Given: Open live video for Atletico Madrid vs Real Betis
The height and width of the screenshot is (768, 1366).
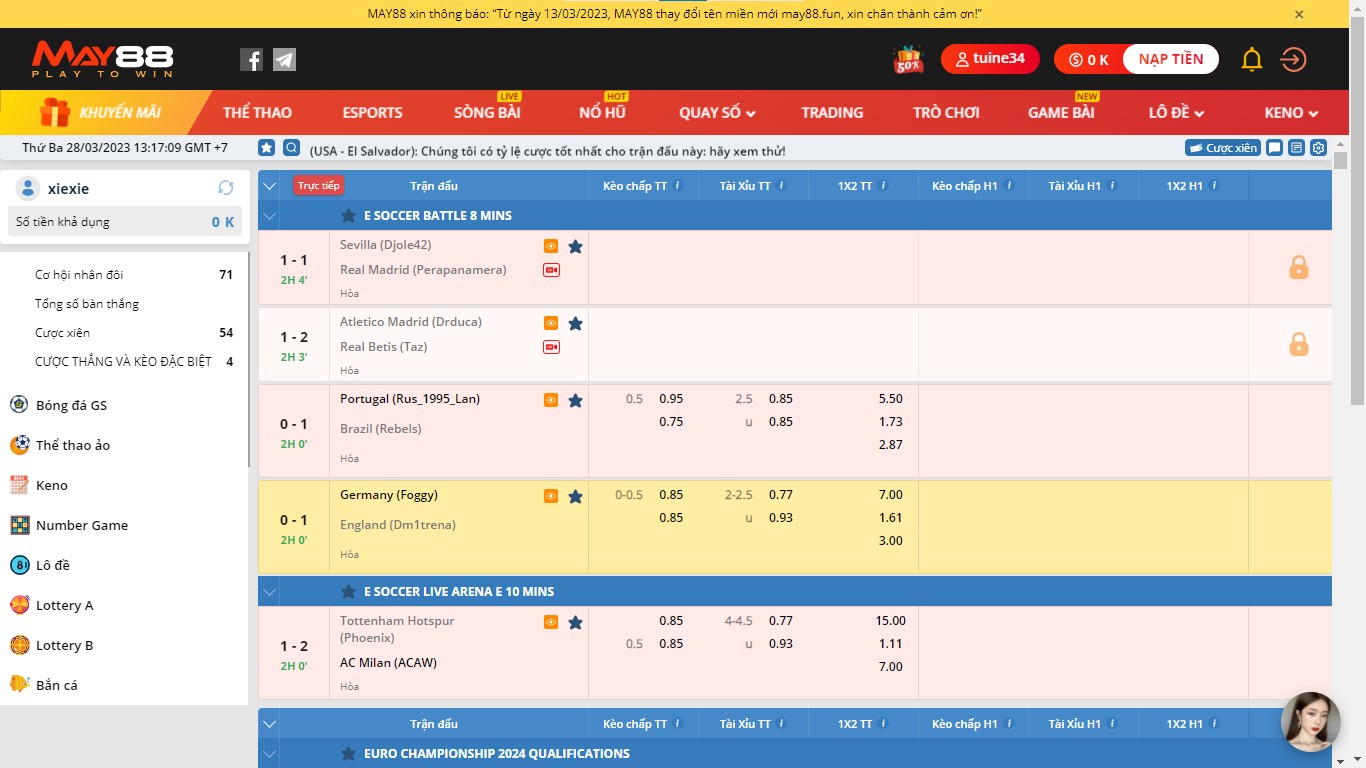Looking at the screenshot, I should coord(551,347).
